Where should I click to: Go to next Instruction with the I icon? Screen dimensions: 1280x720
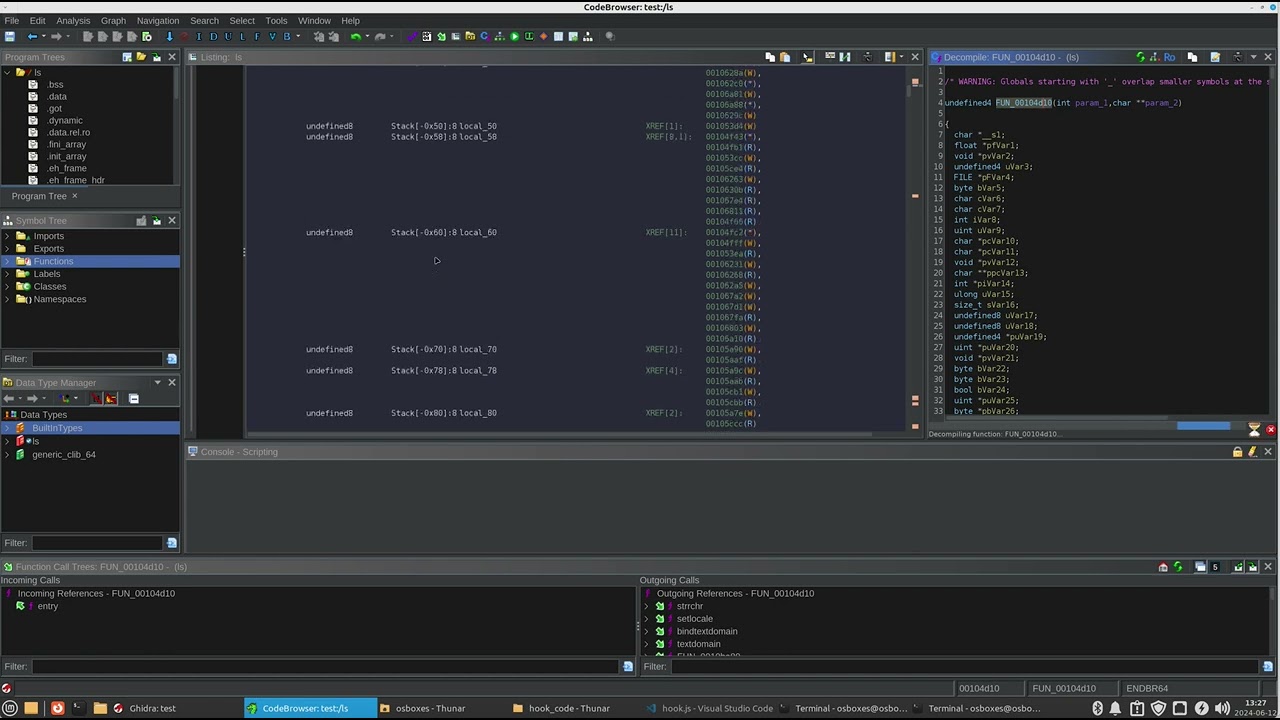(x=198, y=37)
